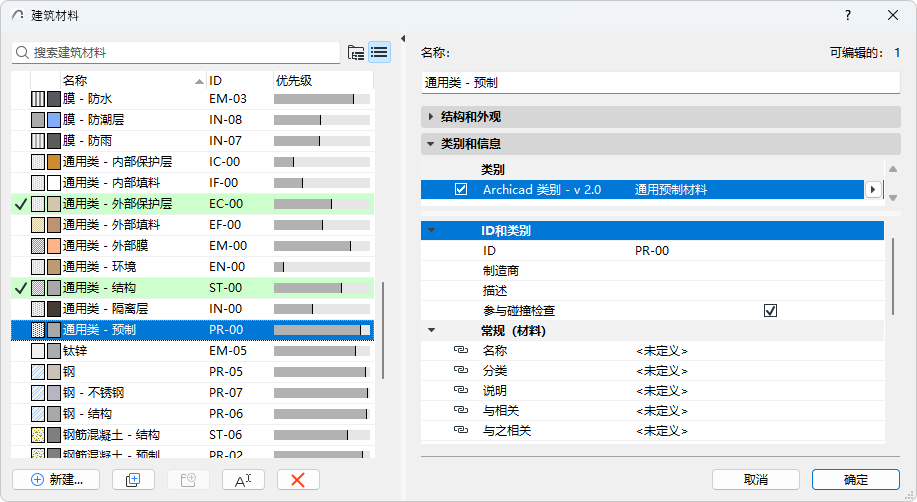Click the search magnifier icon
This screenshot has height=502, width=917.
(x=22, y=53)
